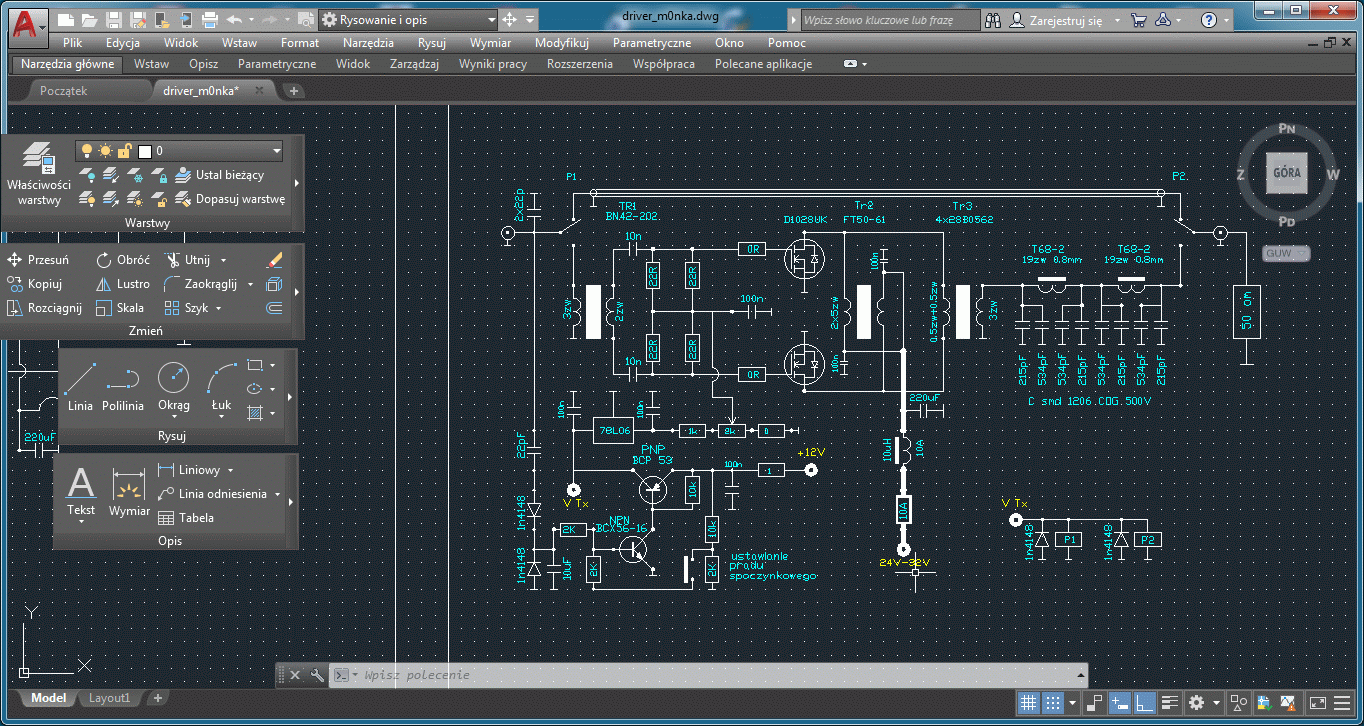Click the command line input field
The image size is (1364, 726).
(x=700, y=675)
